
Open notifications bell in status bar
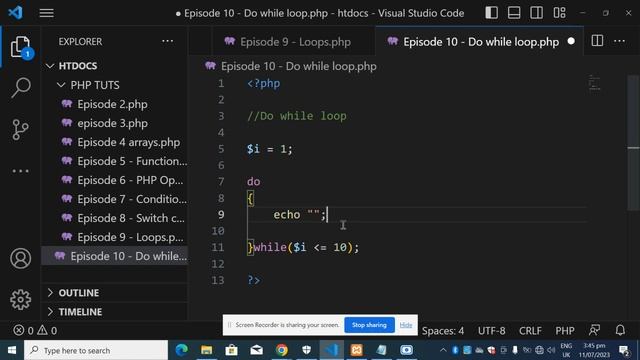[x=620, y=330]
